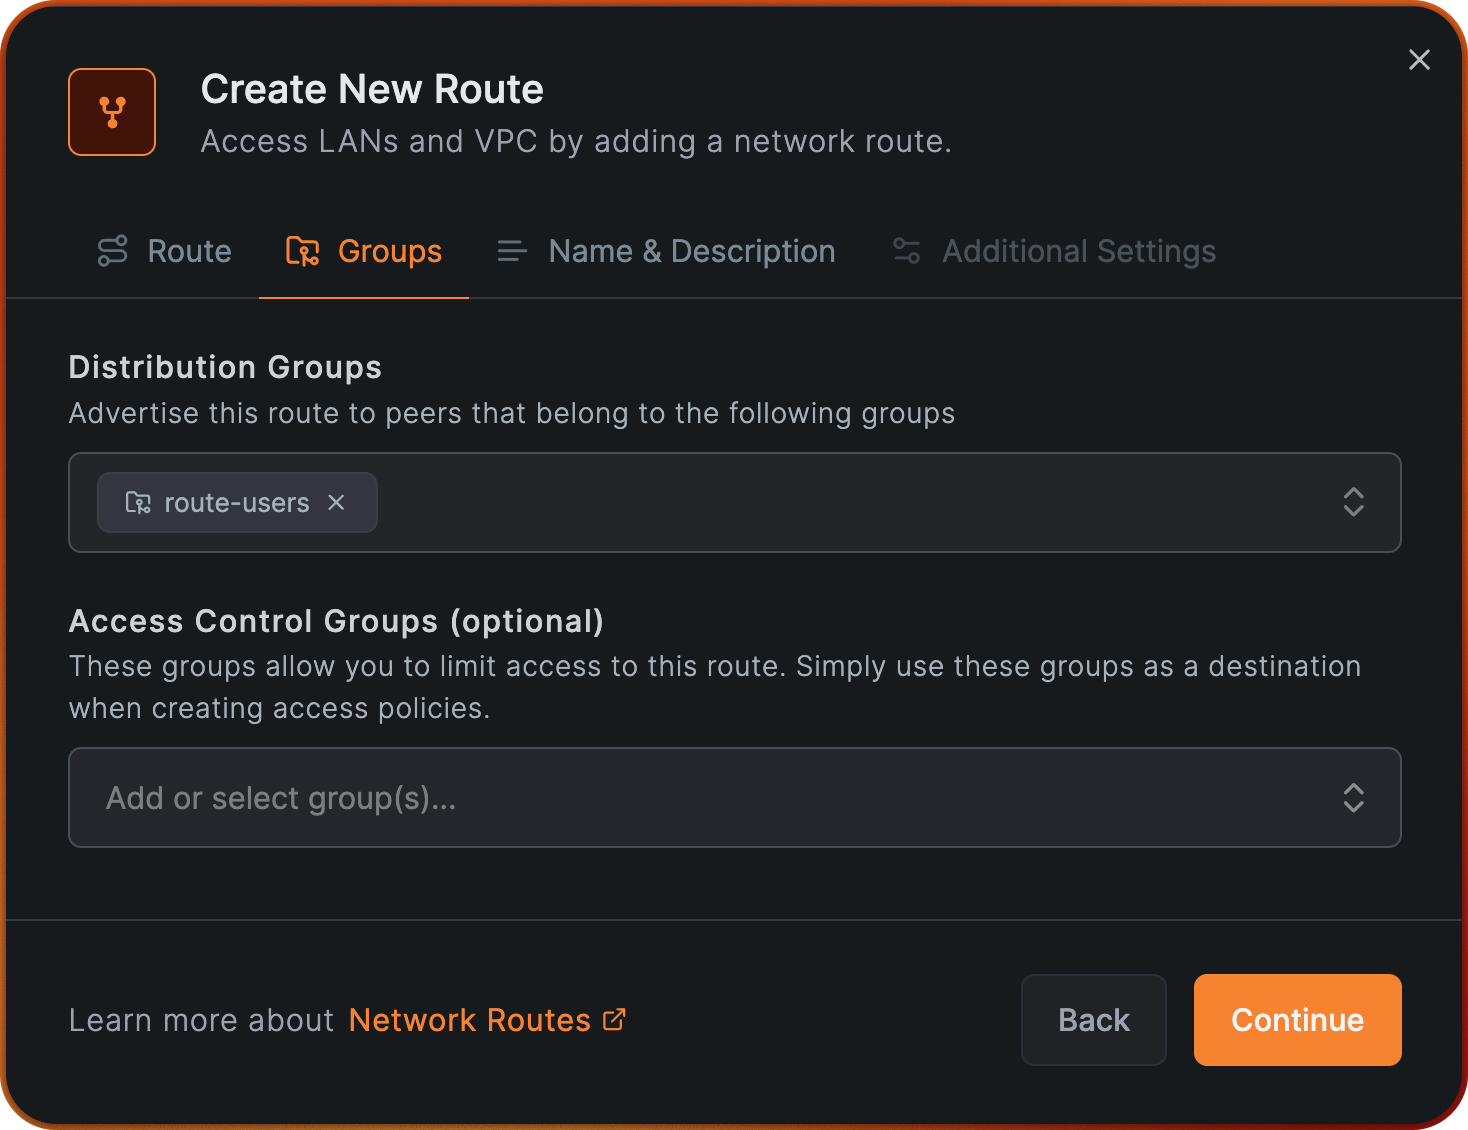The image size is (1468, 1130).
Task: Click the Additional Settings sliders icon
Action: click(906, 251)
